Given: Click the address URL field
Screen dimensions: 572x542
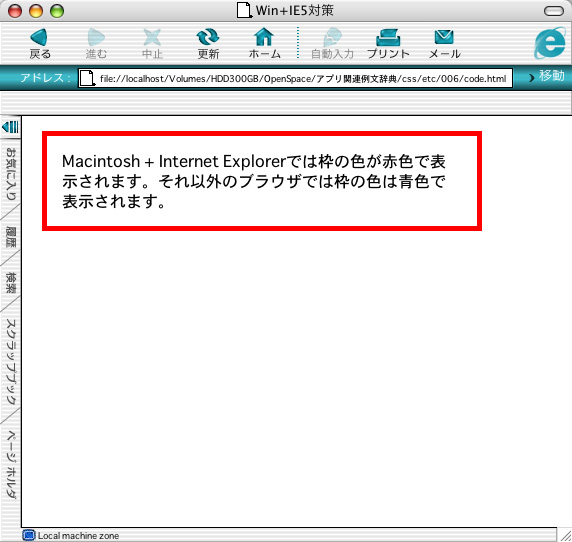Looking at the screenshot, I should point(295,78).
